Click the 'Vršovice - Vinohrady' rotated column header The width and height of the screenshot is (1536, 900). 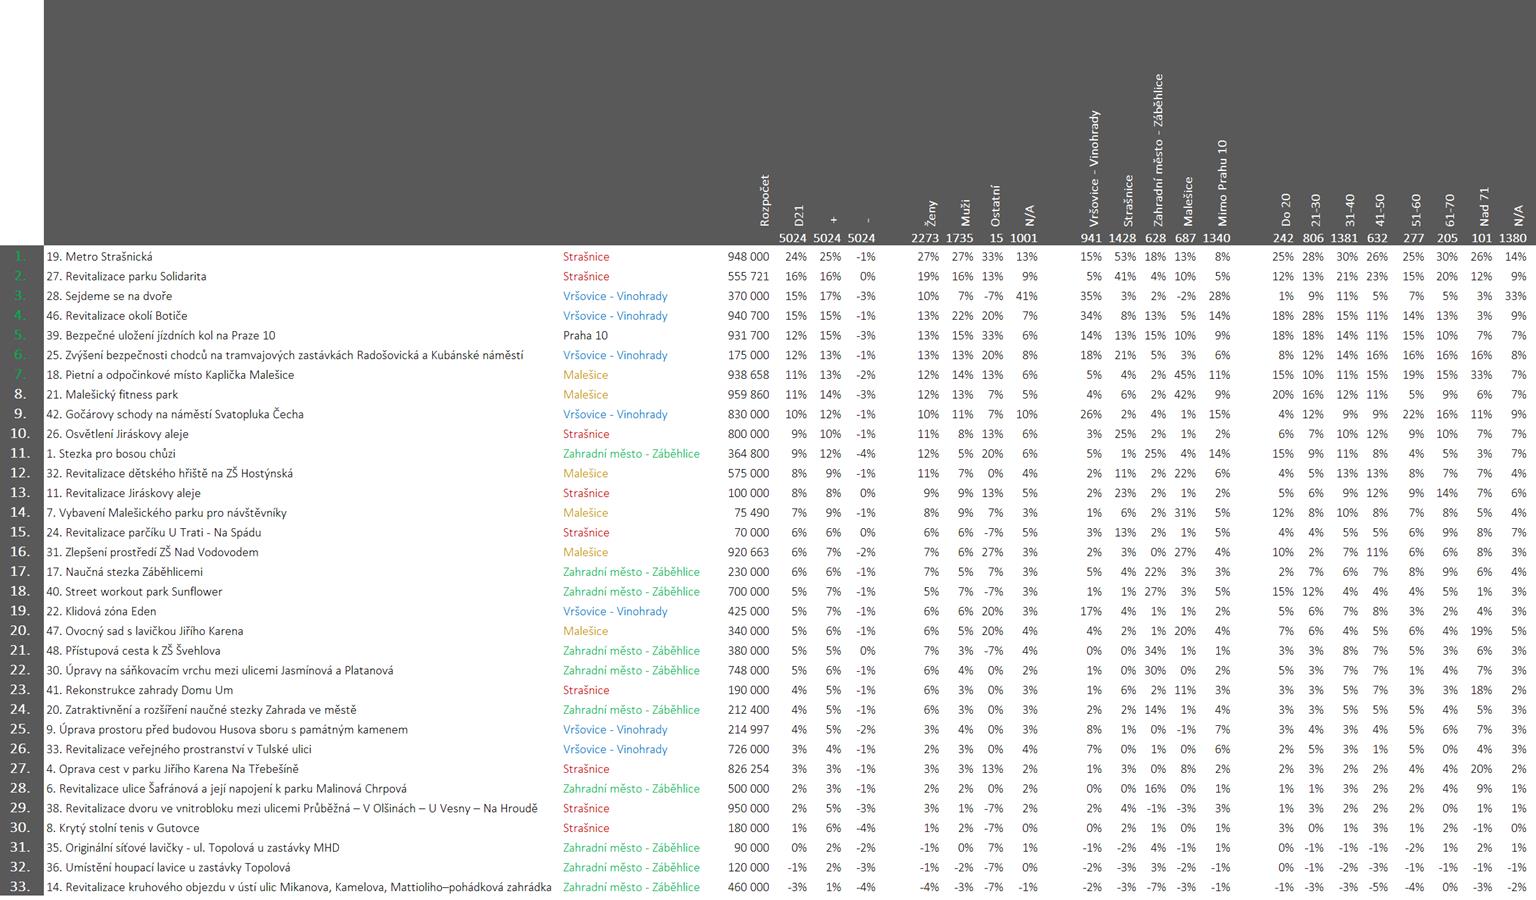point(1094,168)
